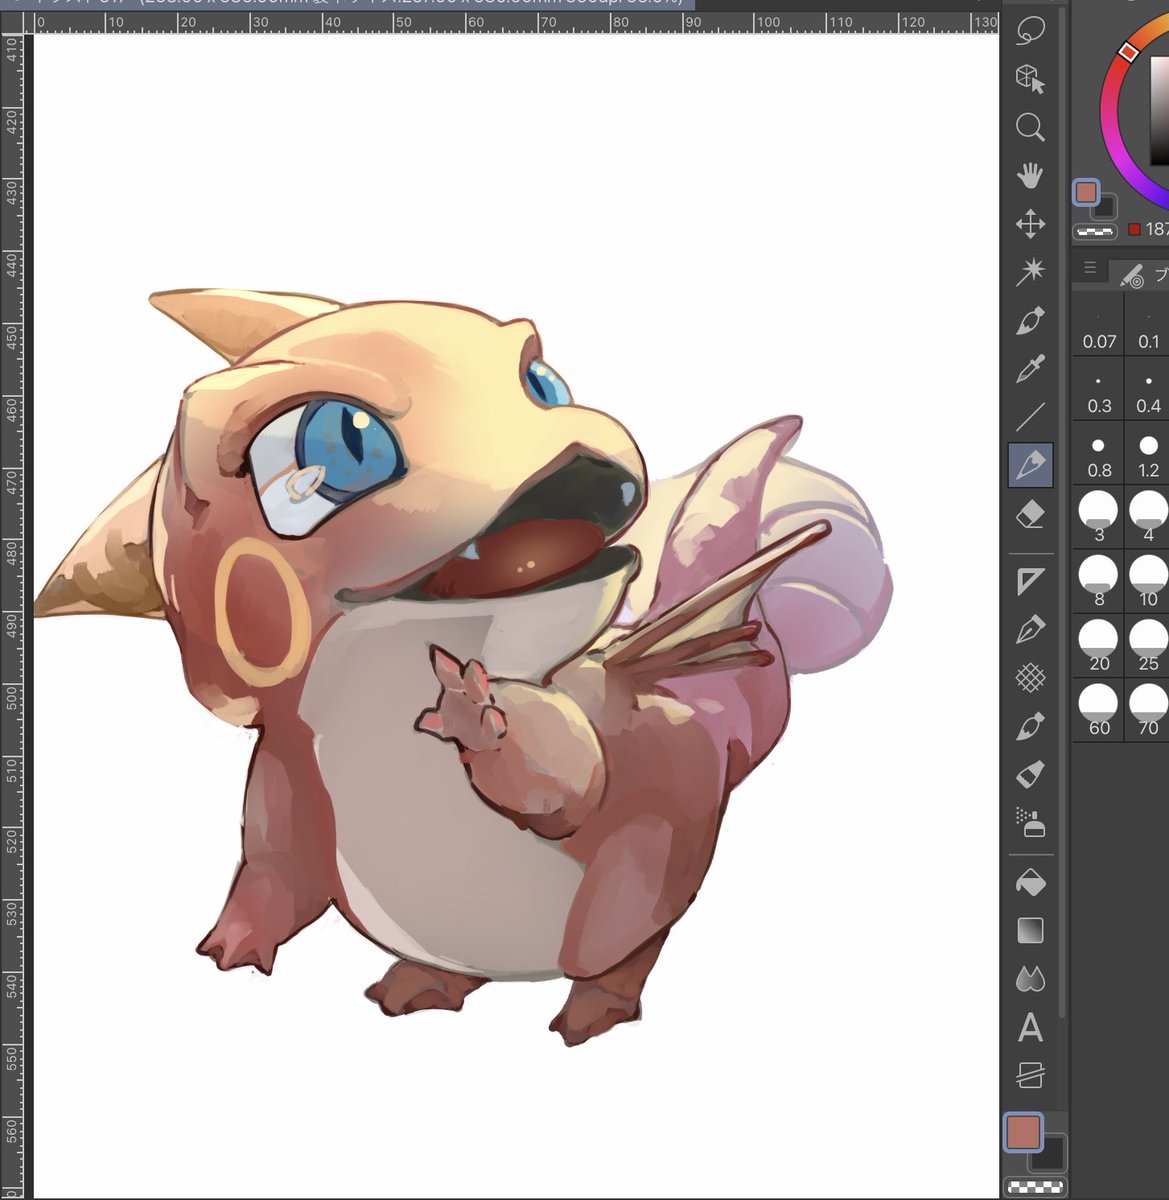Image resolution: width=1169 pixels, height=1200 pixels.
Task: Choose the Blend droplets tool
Action: [1030, 979]
